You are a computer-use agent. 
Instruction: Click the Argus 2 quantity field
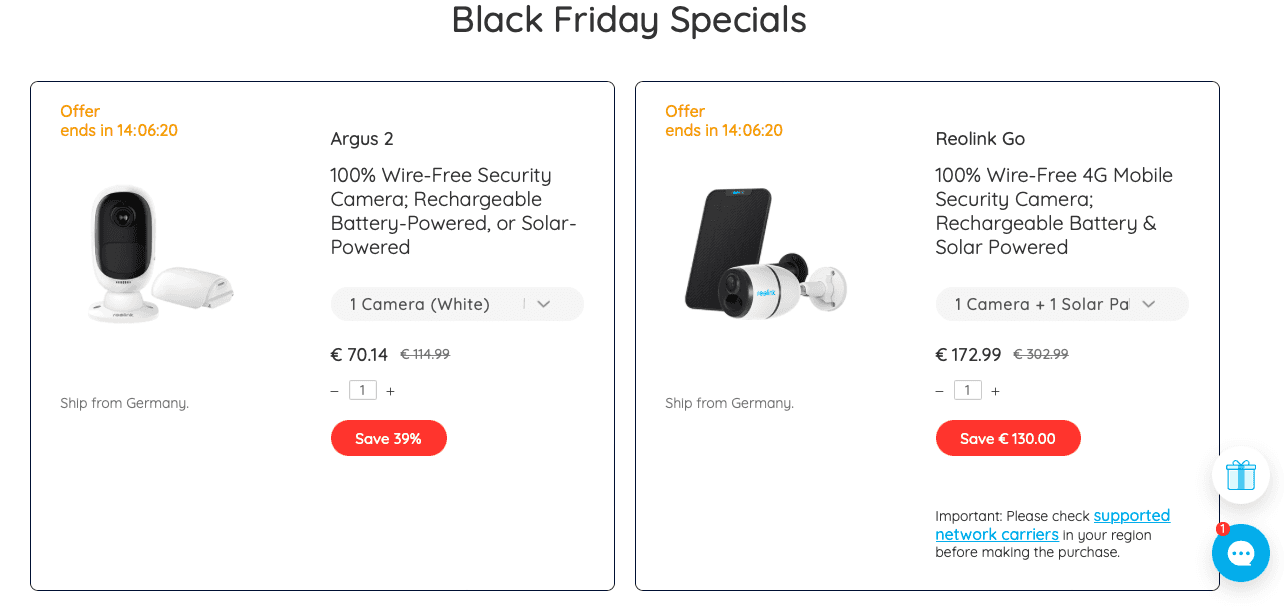(362, 390)
